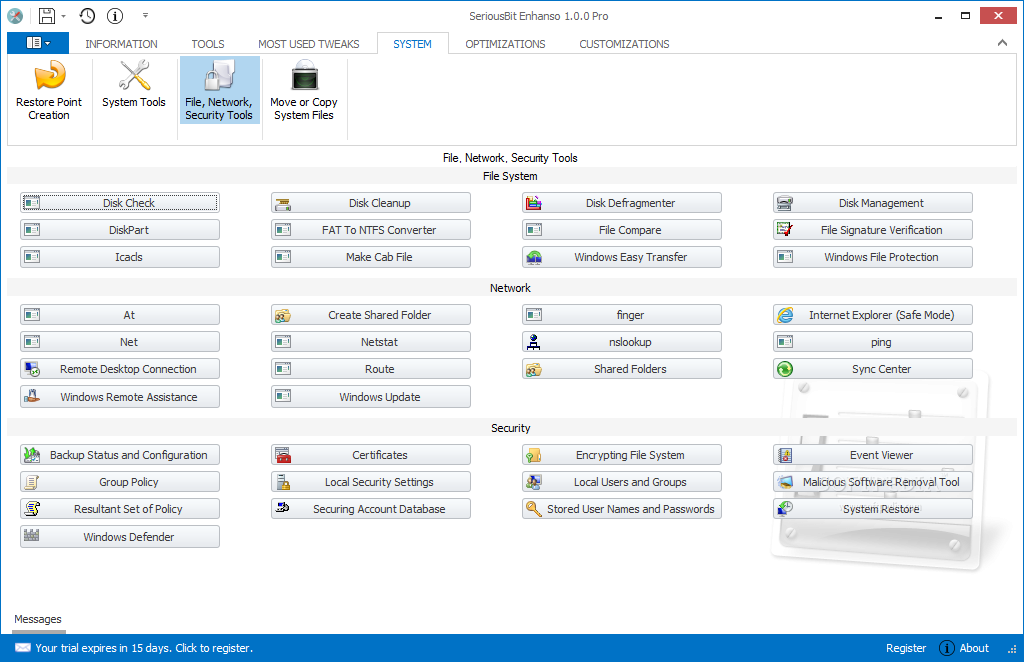Image resolution: width=1024 pixels, height=662 pixels.
Task: Open CUSTOMIZATIONS tab
Action: tap(624, 44)
